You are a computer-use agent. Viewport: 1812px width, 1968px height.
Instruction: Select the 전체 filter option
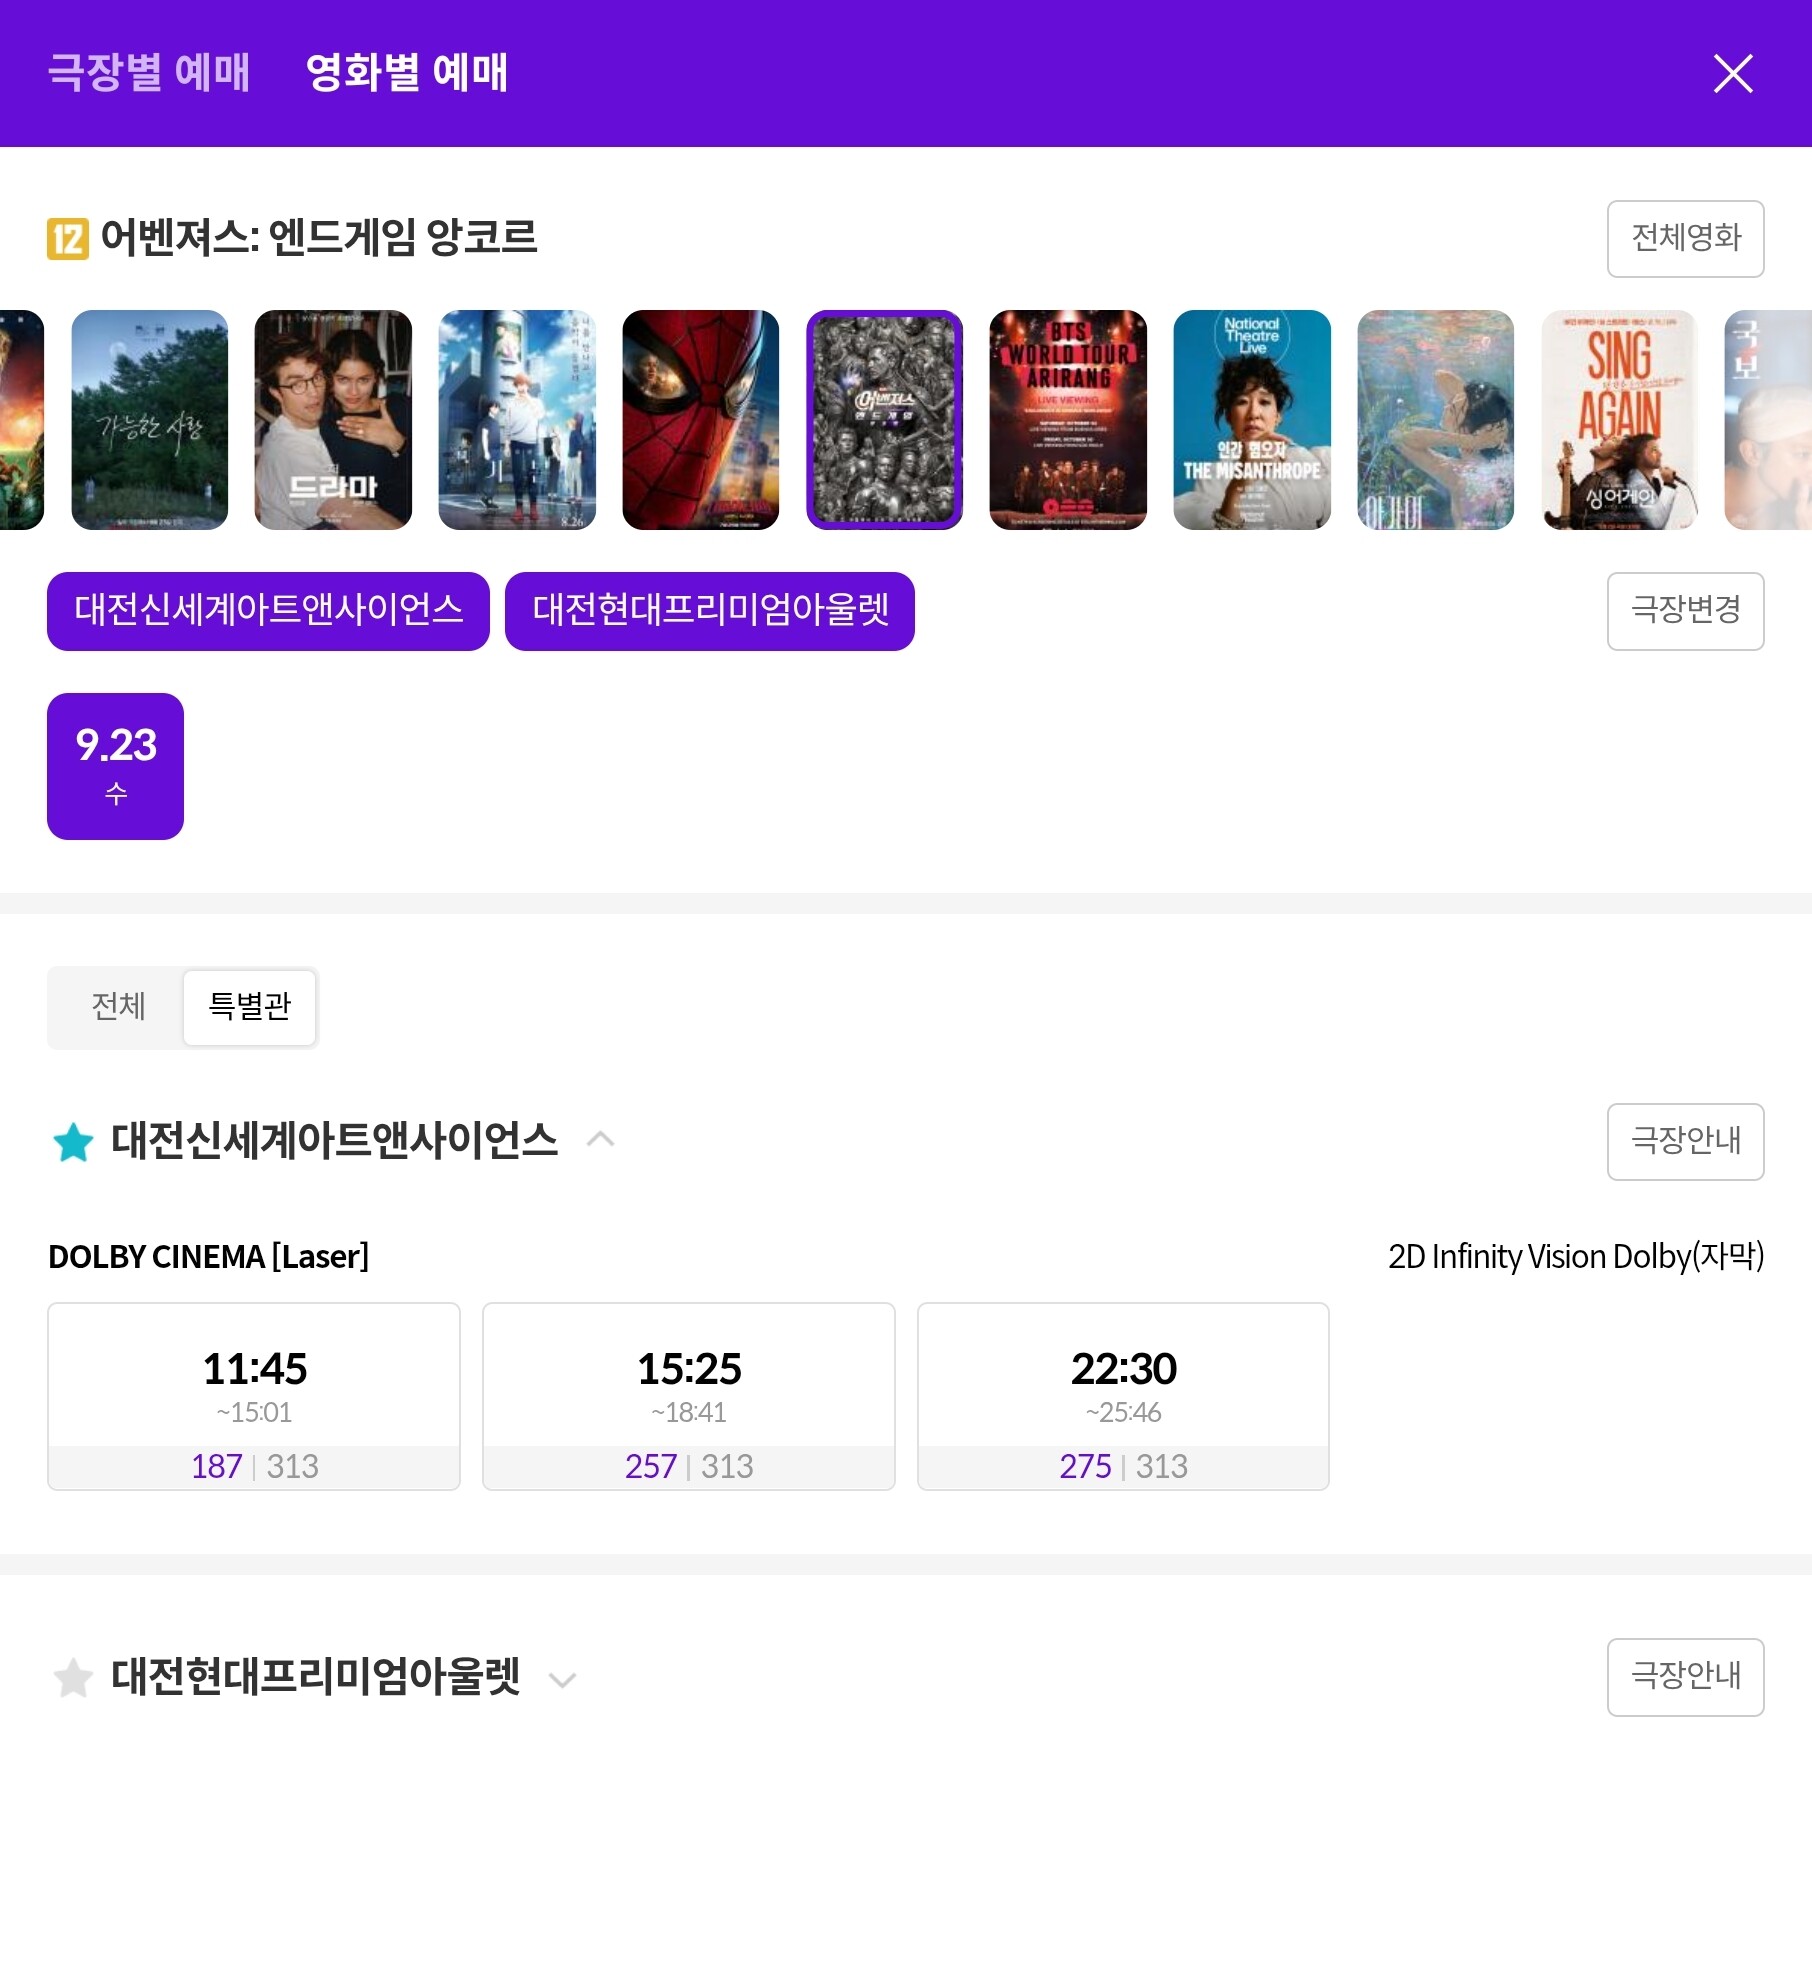(118, 1006)
